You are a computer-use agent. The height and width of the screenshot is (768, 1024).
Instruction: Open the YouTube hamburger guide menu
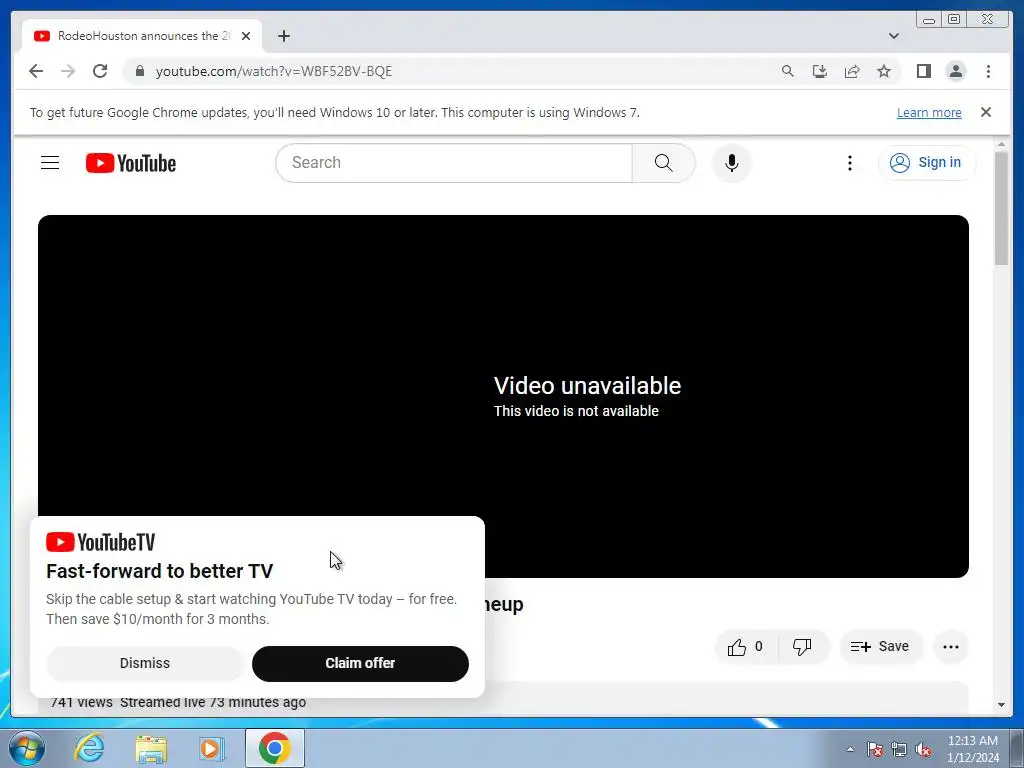[50, 163]
